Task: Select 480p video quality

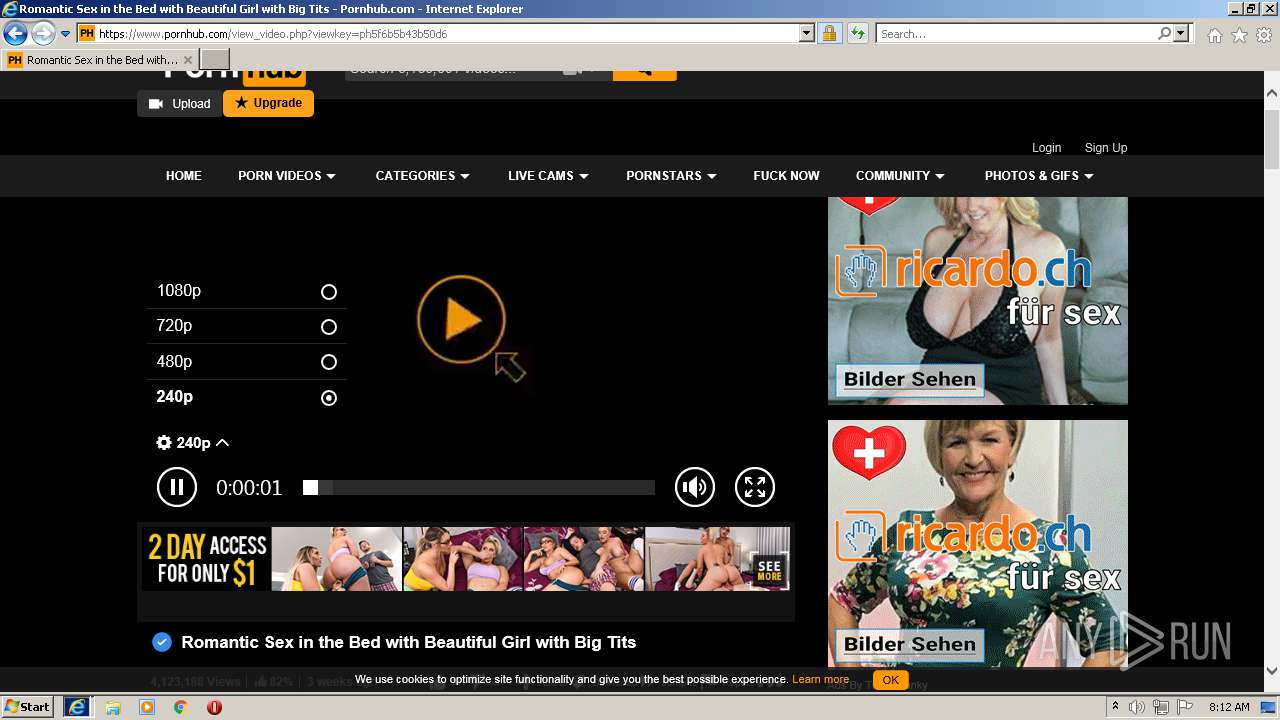Action: tap(246, 362)
